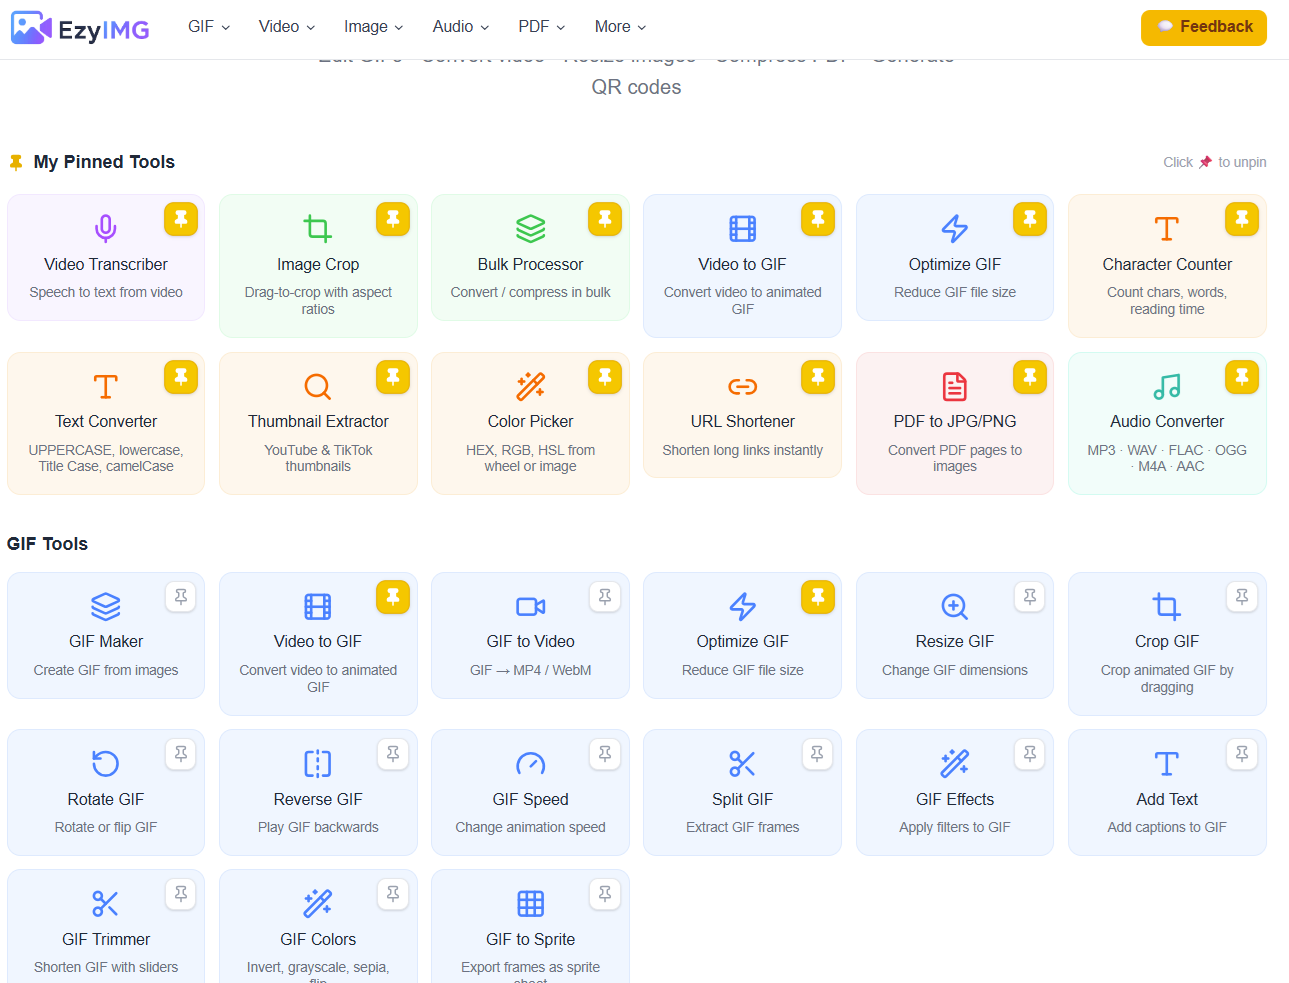
Task: Pin the Rotate GIF tool
Action: pos(181,754)
